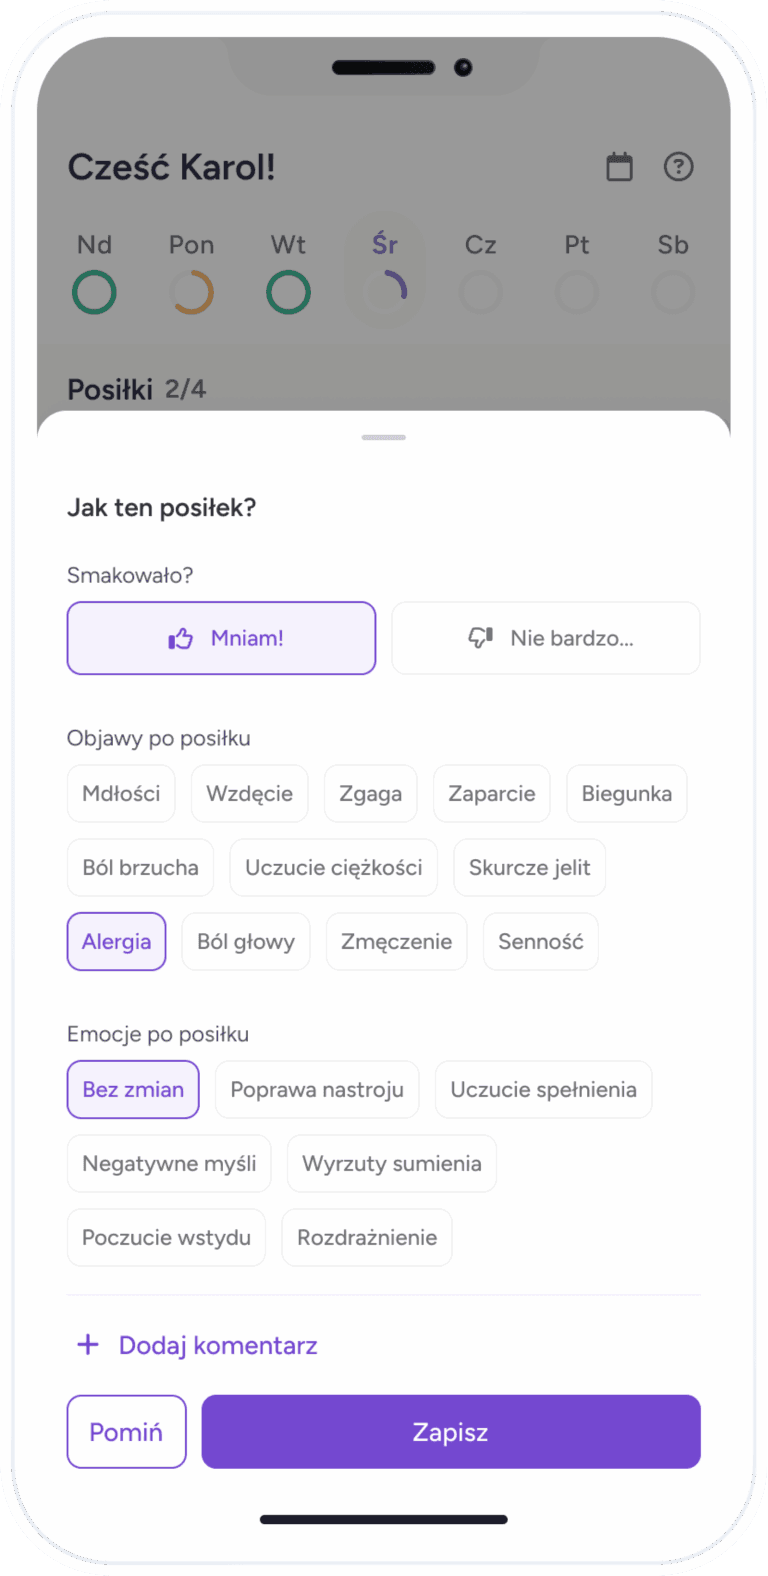Select the Wzdęcie symptom
Screen dimensions: 768x1576
(249, 793)
